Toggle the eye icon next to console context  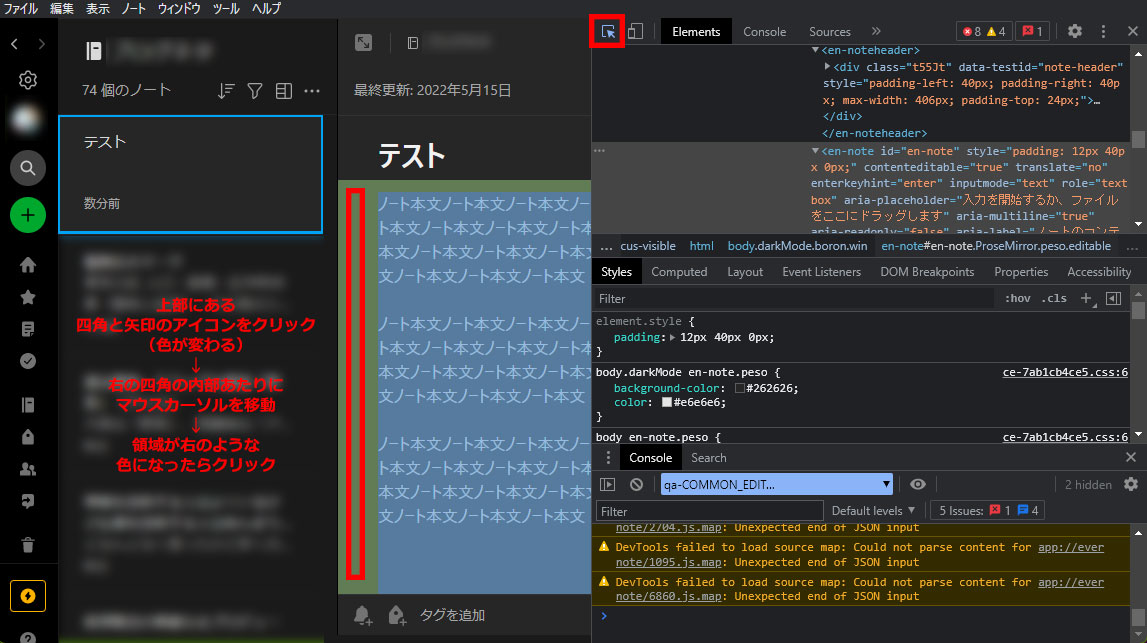917,484
